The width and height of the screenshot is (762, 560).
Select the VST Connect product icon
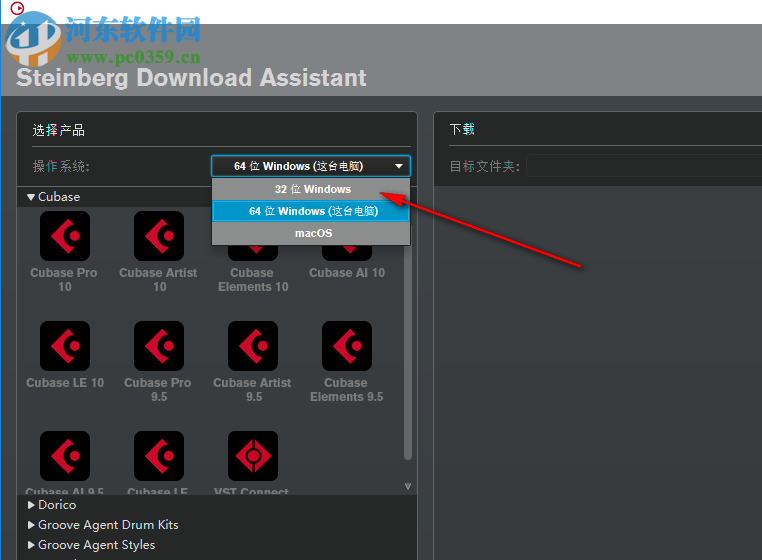[x=253, y=455]
